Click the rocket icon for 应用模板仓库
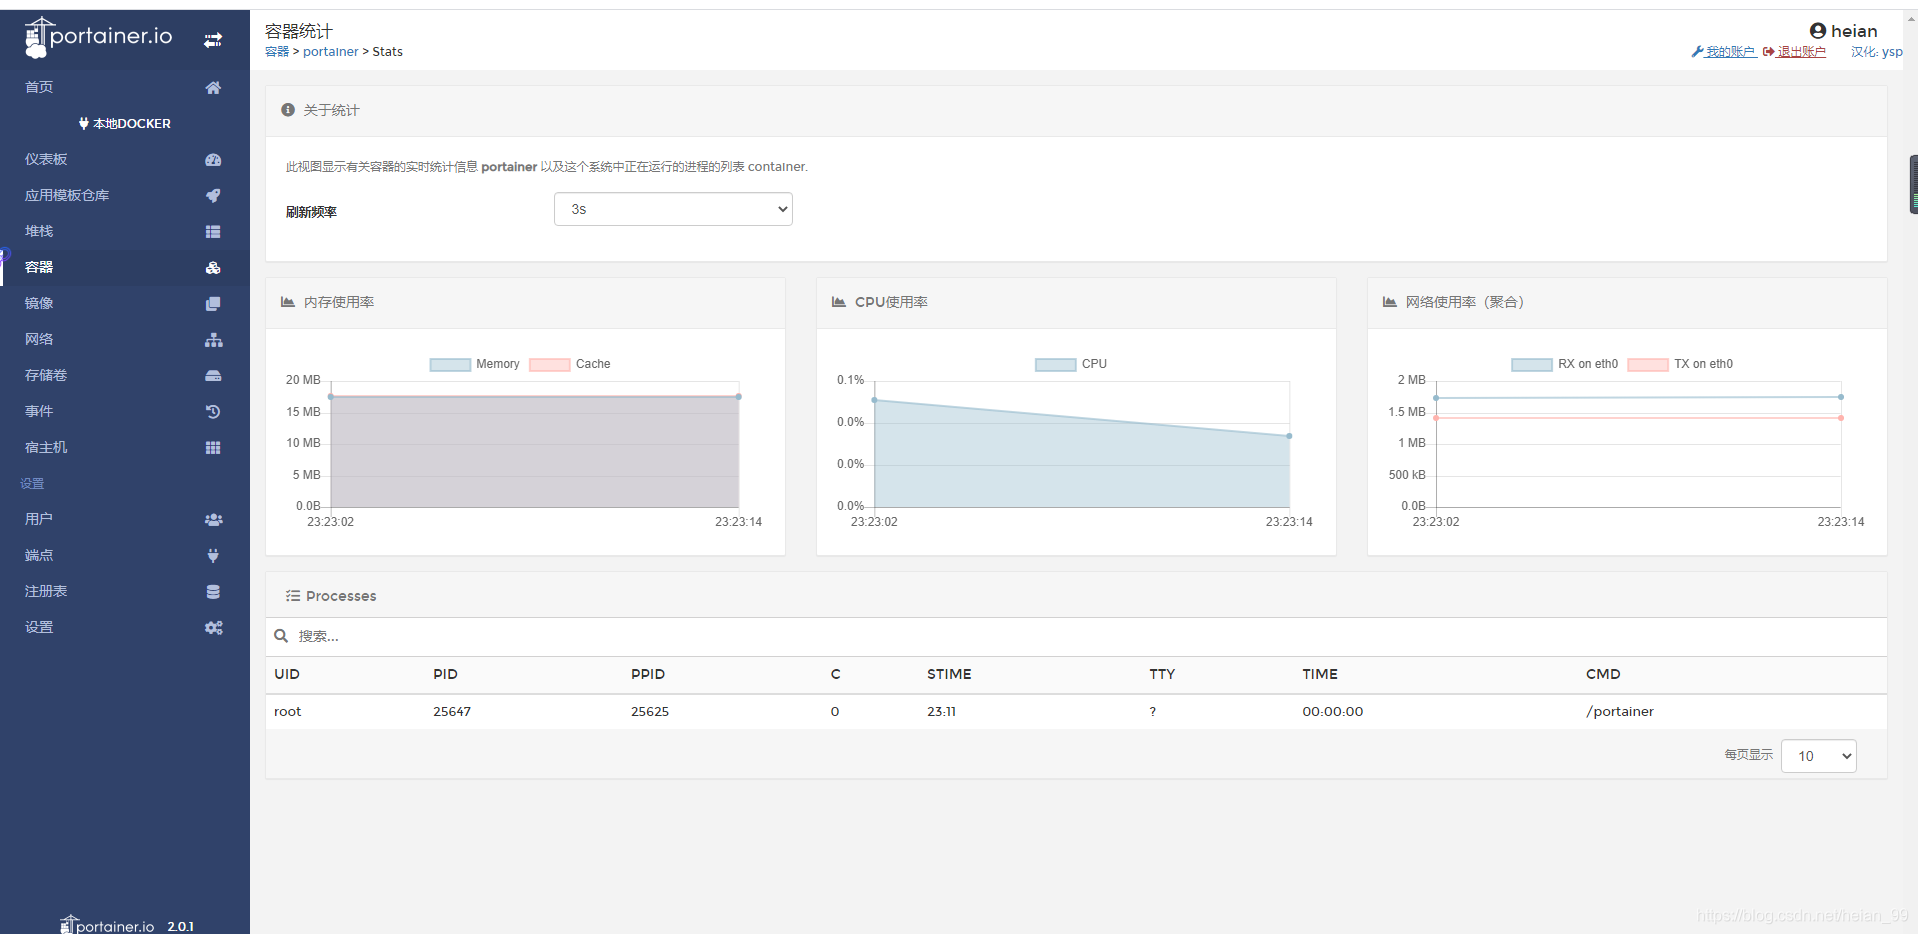Screen dimensions: 1918x934 (x=213, y=196)
